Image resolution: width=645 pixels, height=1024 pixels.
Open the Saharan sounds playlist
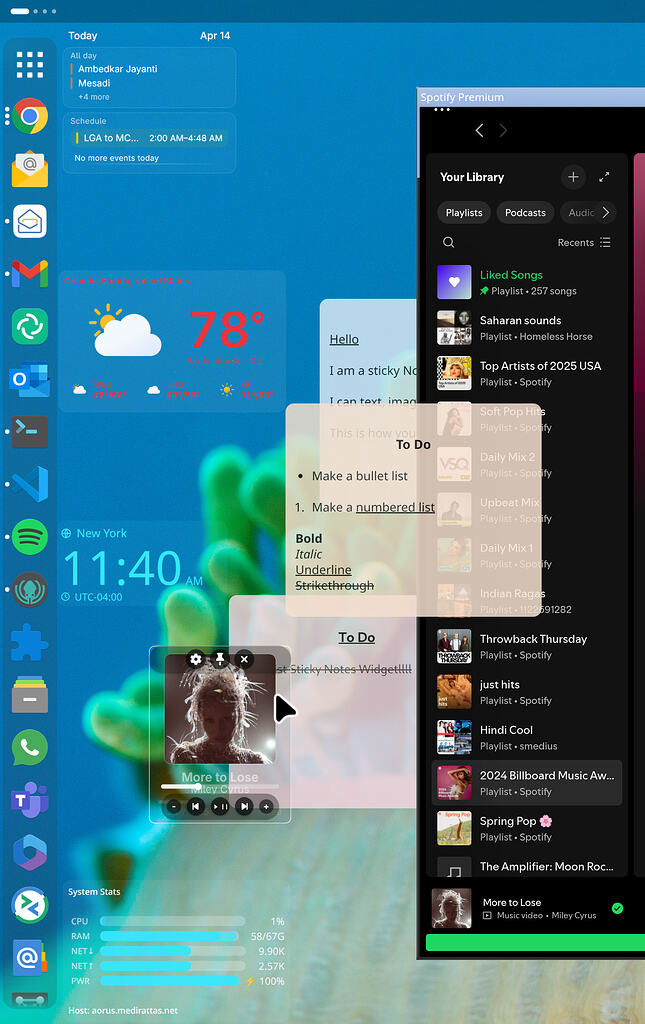click(x=527, y=328)
